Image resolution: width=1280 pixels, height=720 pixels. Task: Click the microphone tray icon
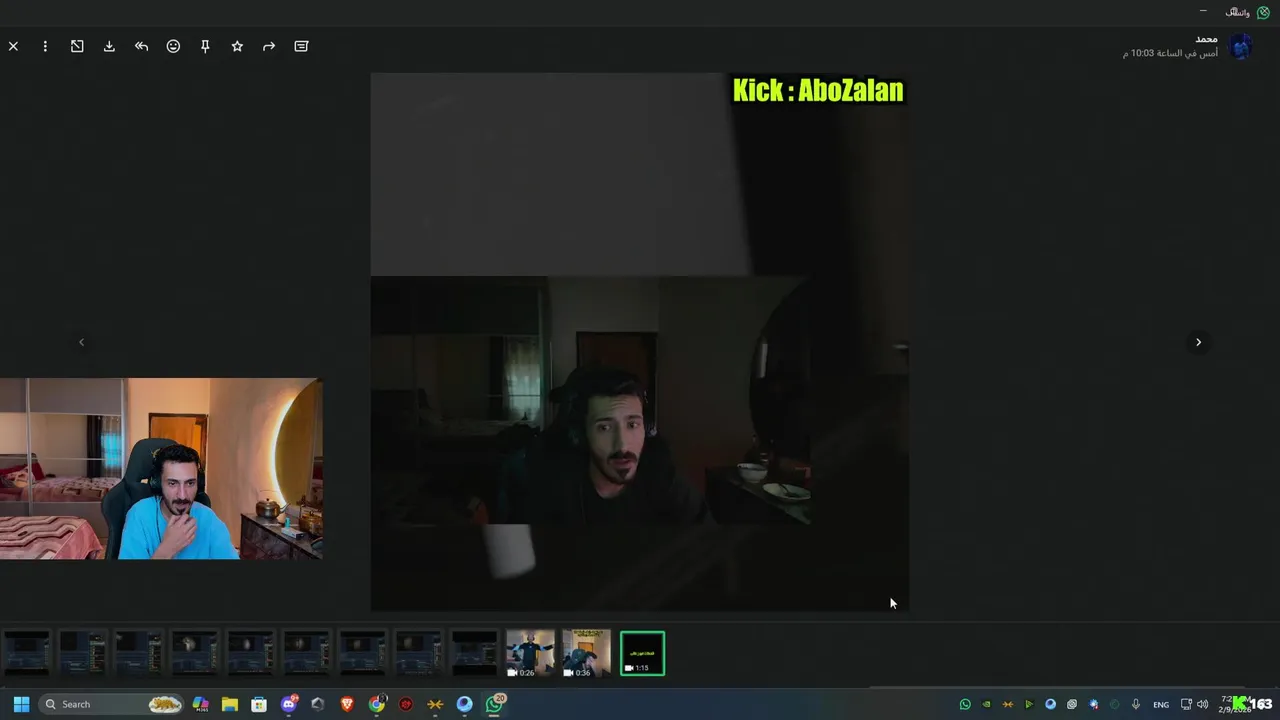coord(1135,704)
